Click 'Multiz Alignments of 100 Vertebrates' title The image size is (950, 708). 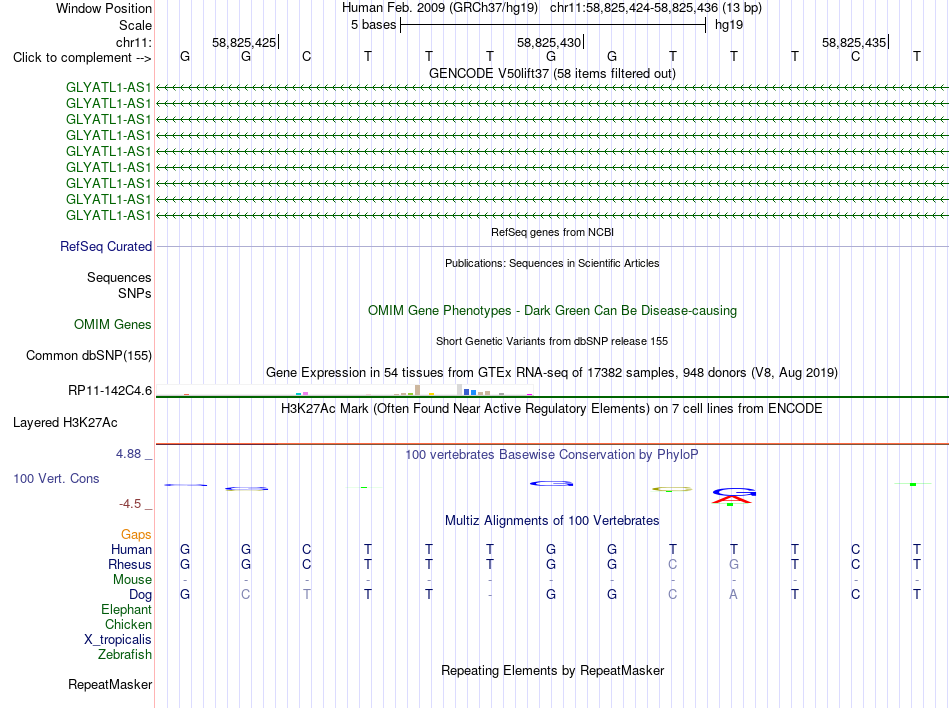tap(552, 520)
